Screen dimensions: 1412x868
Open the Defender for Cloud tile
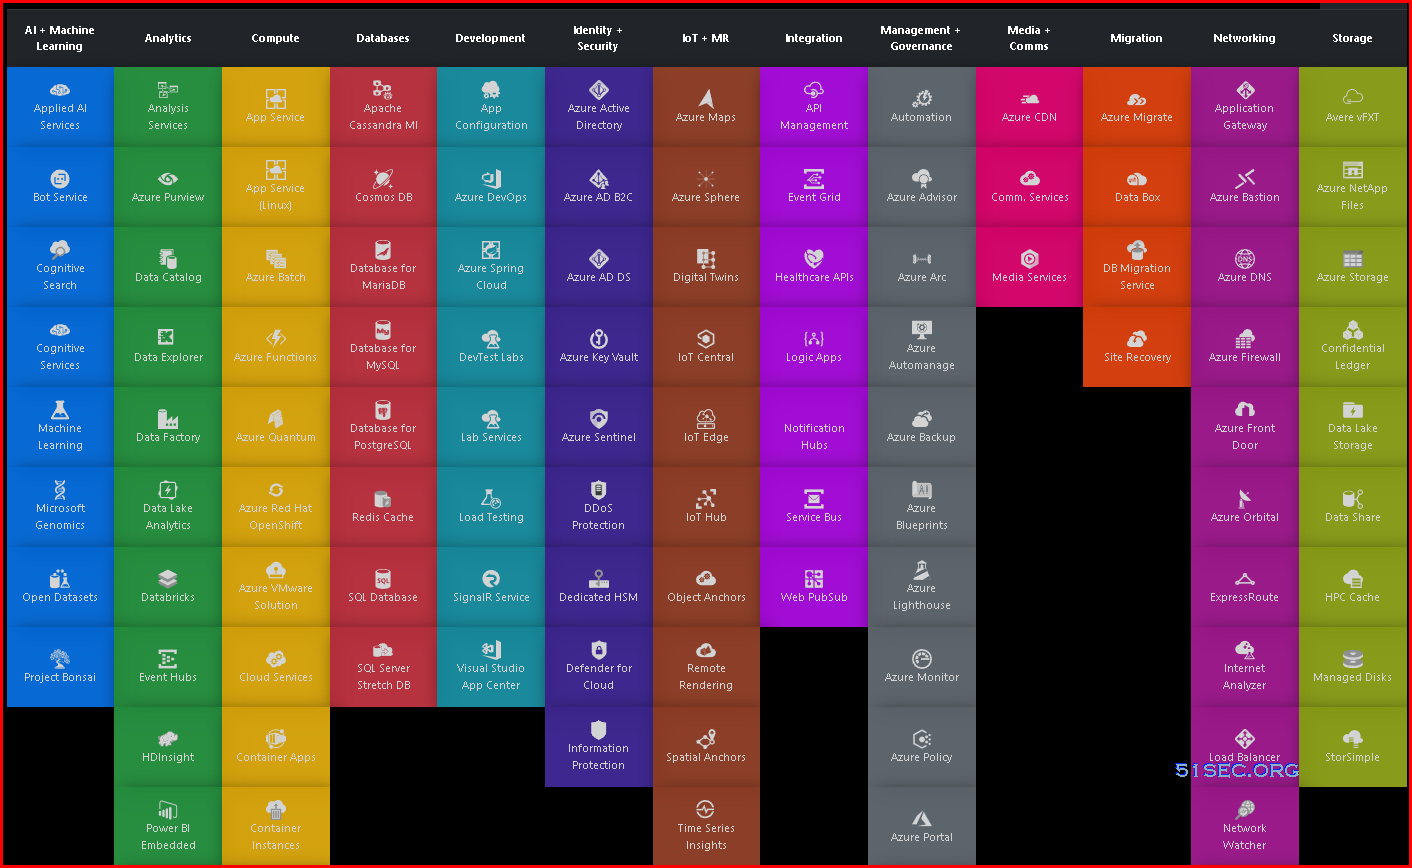pyautogui.click(x=599, y=667)
